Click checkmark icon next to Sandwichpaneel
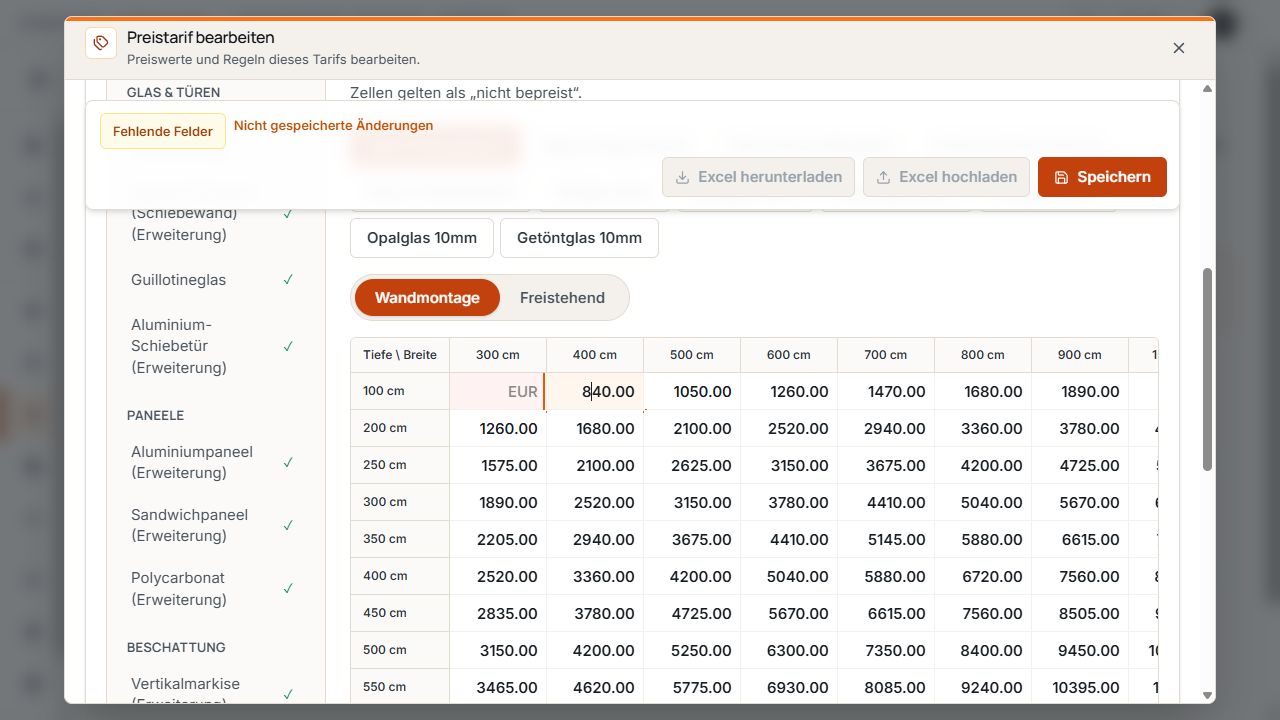The width and height of the screenshot is (1280, 720). (288, 525)
